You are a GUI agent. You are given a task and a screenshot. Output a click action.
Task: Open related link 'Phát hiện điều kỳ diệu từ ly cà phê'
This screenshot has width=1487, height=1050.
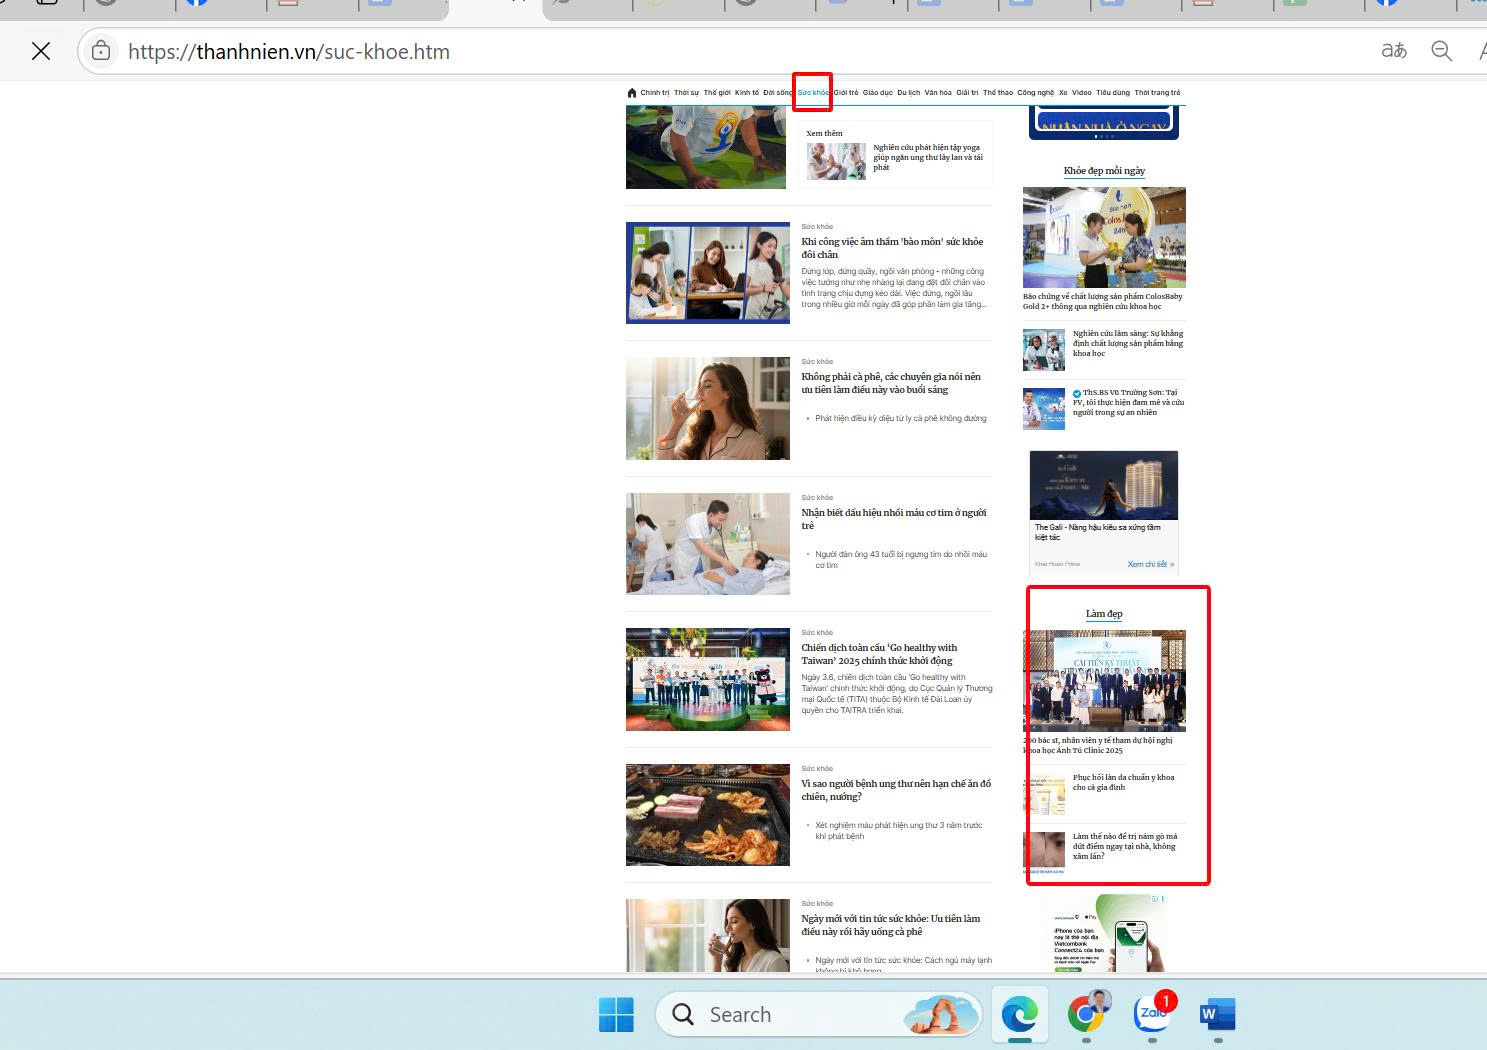[x=901, y=418]
